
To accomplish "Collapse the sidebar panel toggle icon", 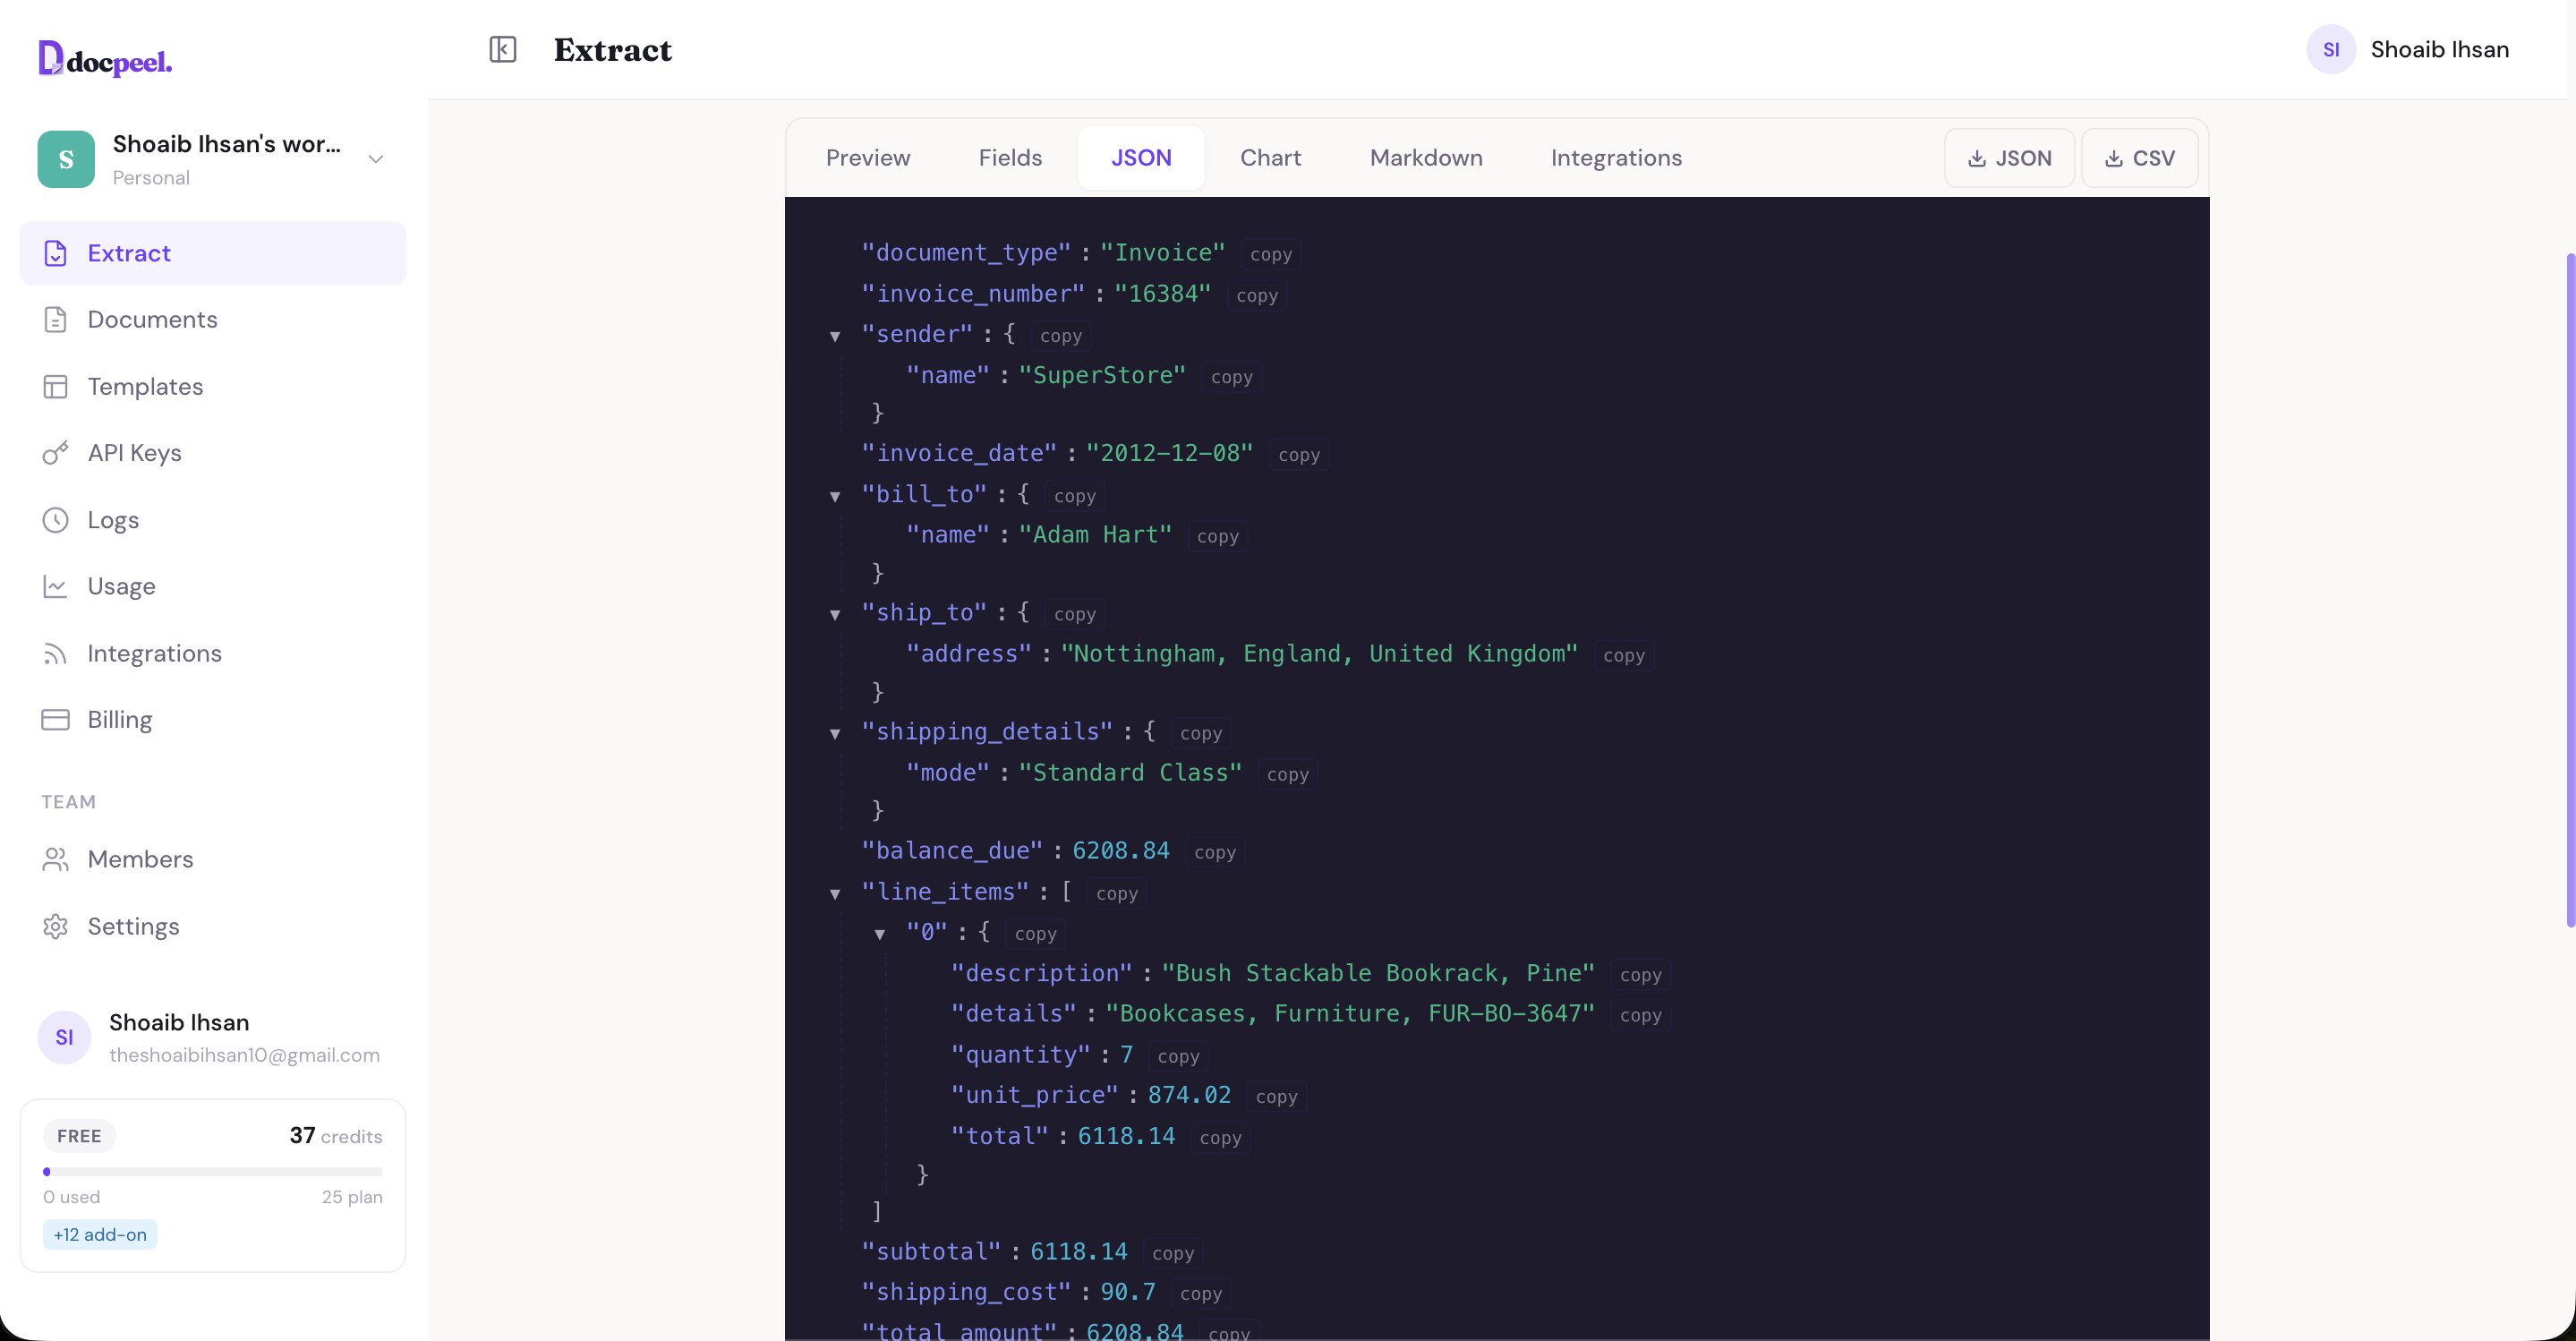I will [x=503, y=49].
